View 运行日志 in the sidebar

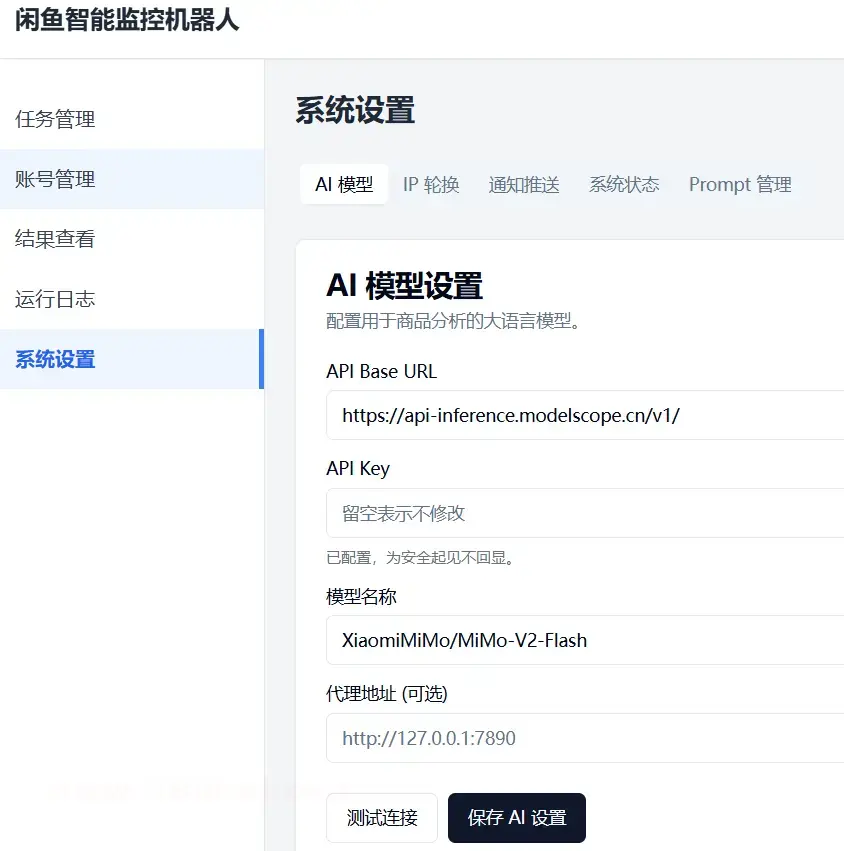coord(55,300)
